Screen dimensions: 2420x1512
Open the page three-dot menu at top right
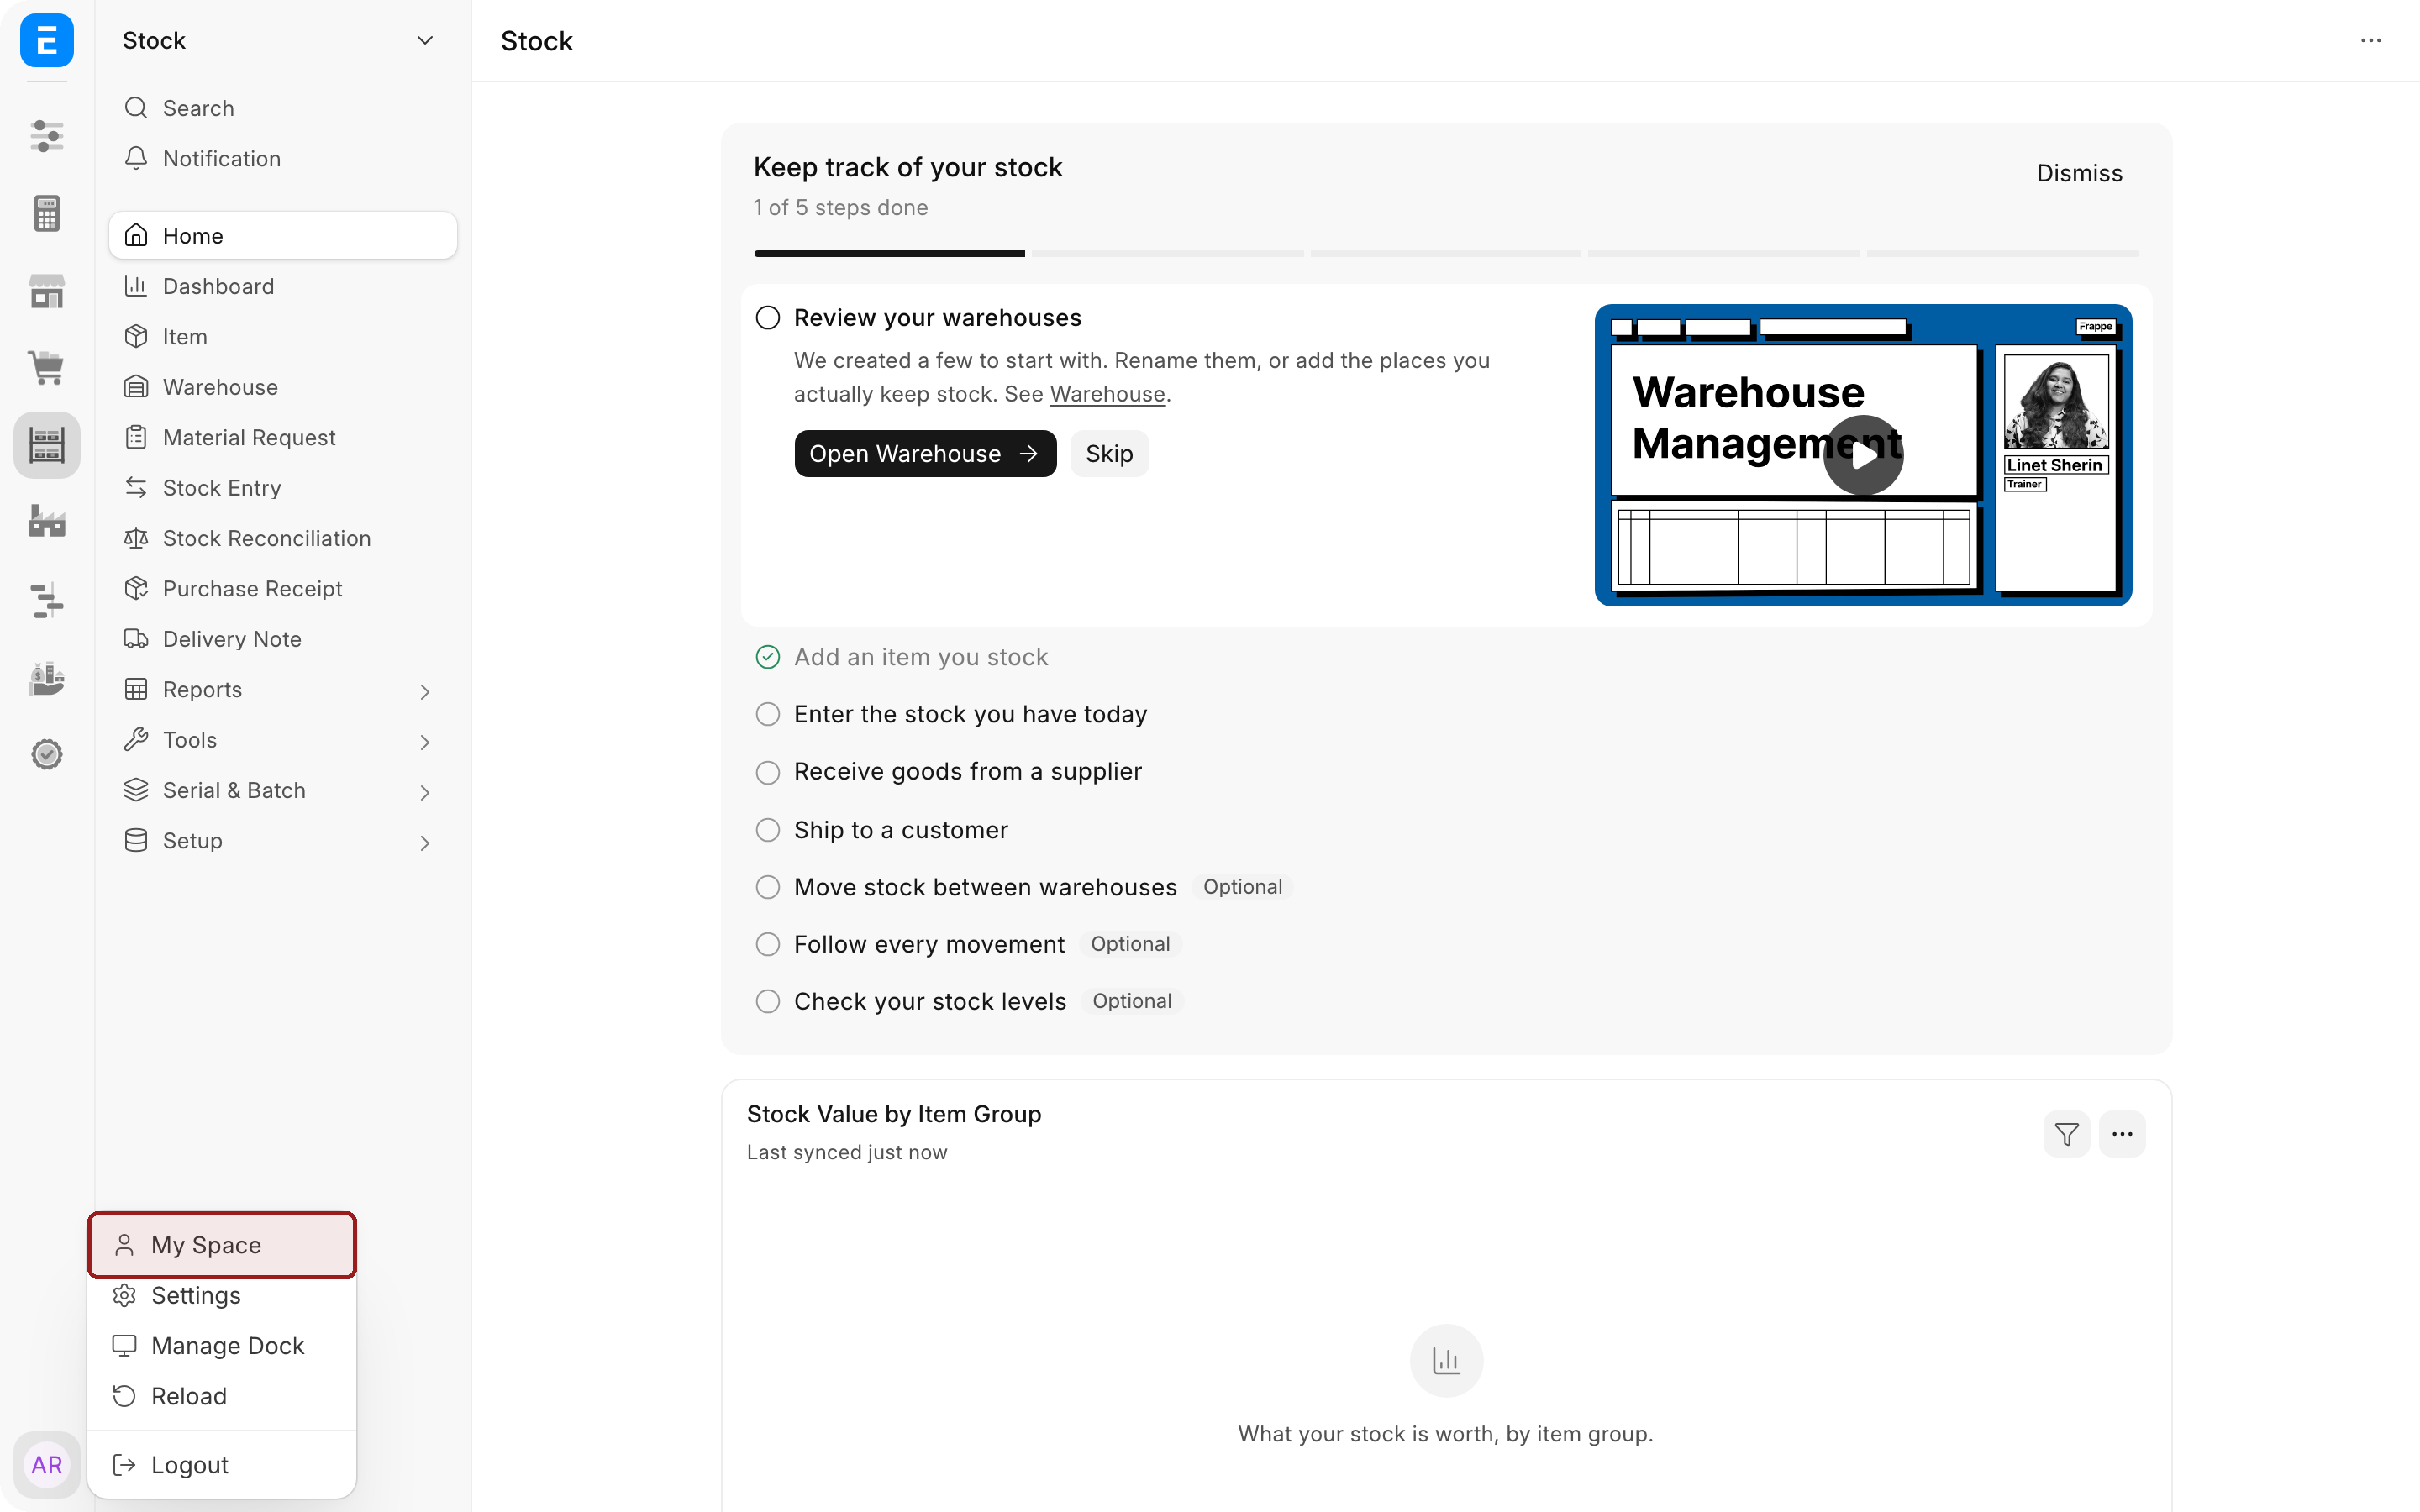point(2371,40)
